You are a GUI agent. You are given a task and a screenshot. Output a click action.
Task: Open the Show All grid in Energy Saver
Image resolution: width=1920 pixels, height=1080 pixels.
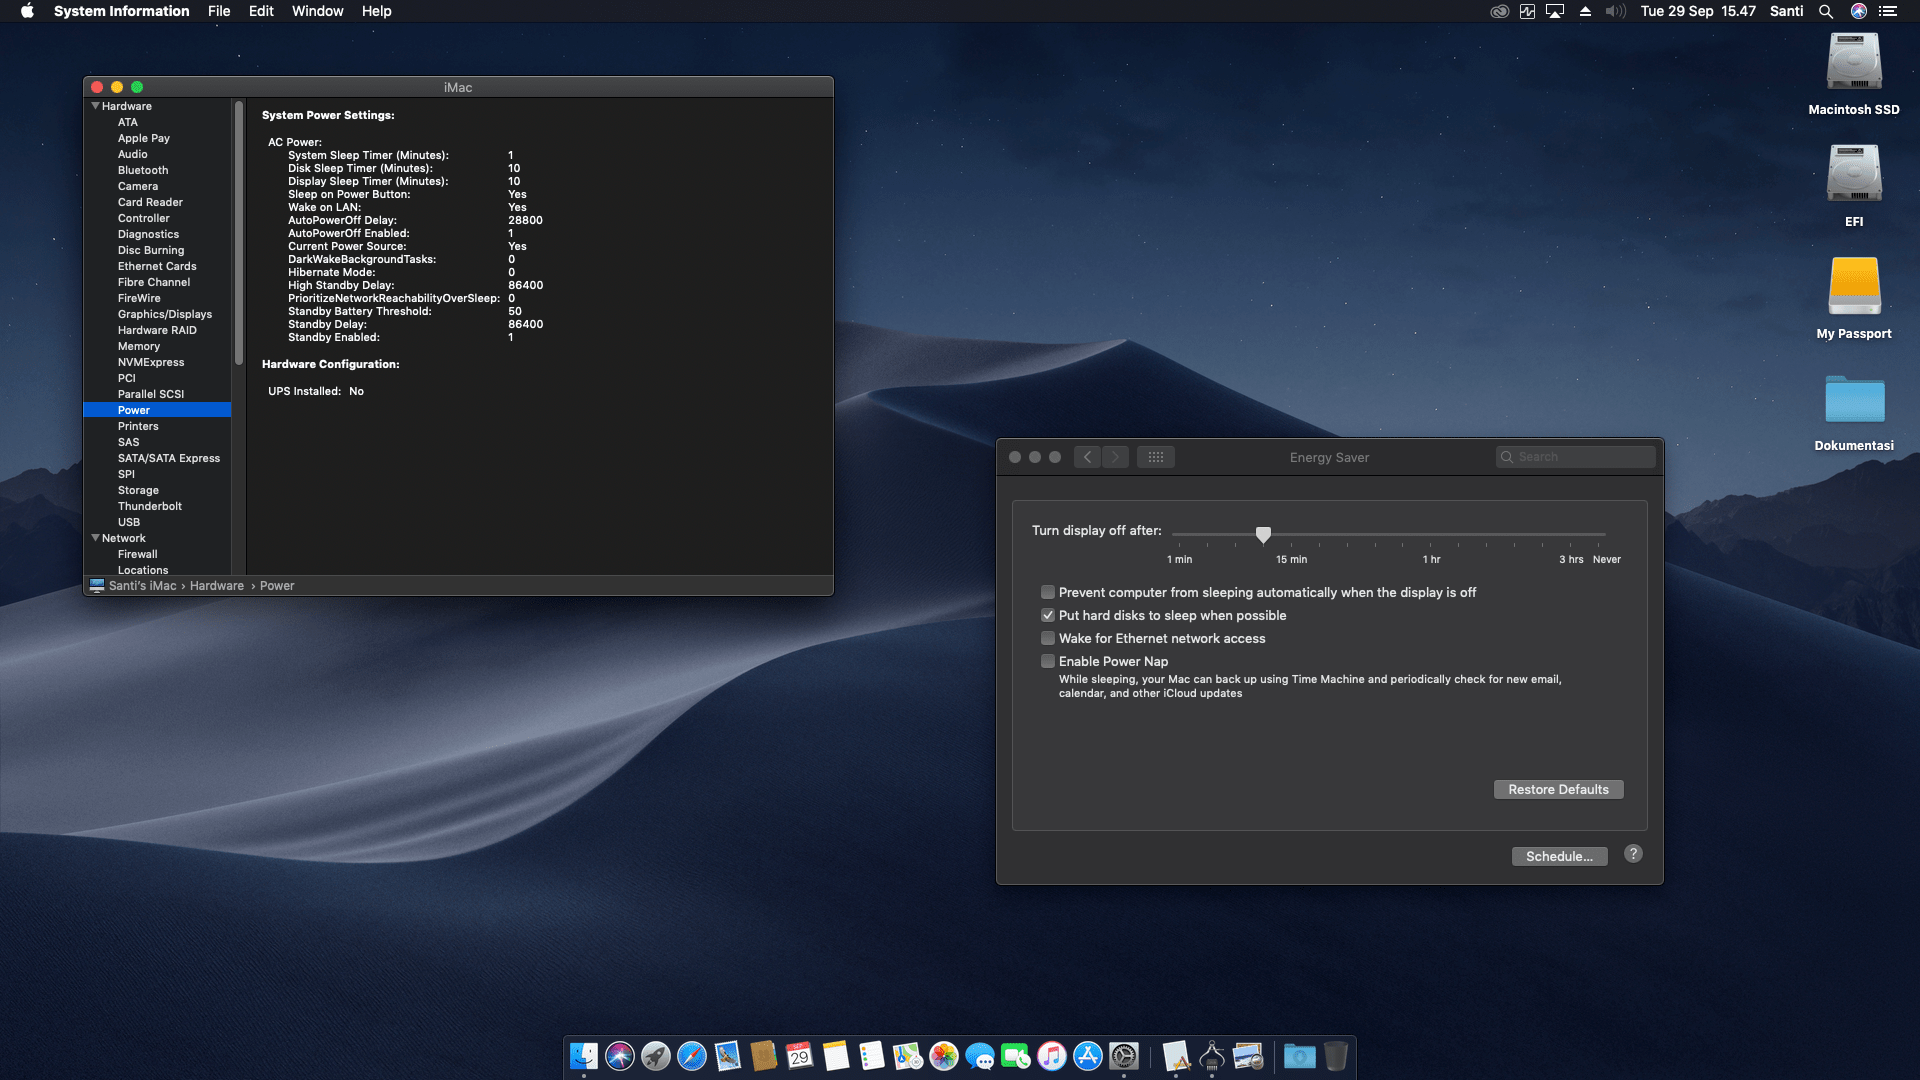coord(1156,457)
